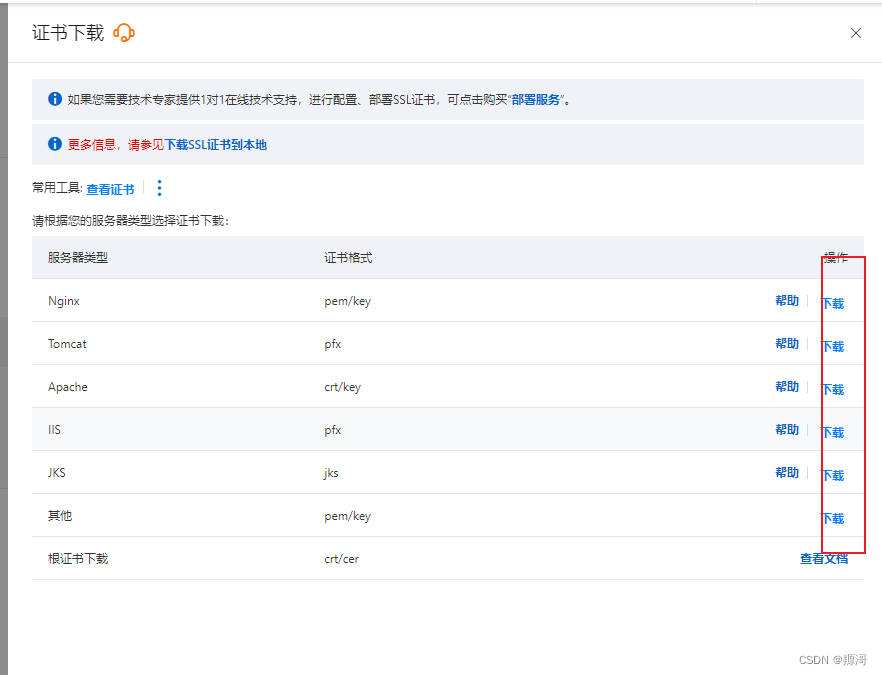Open 查看文档 for root certificate download
882x675 pixels.
[x=824, y=559]
